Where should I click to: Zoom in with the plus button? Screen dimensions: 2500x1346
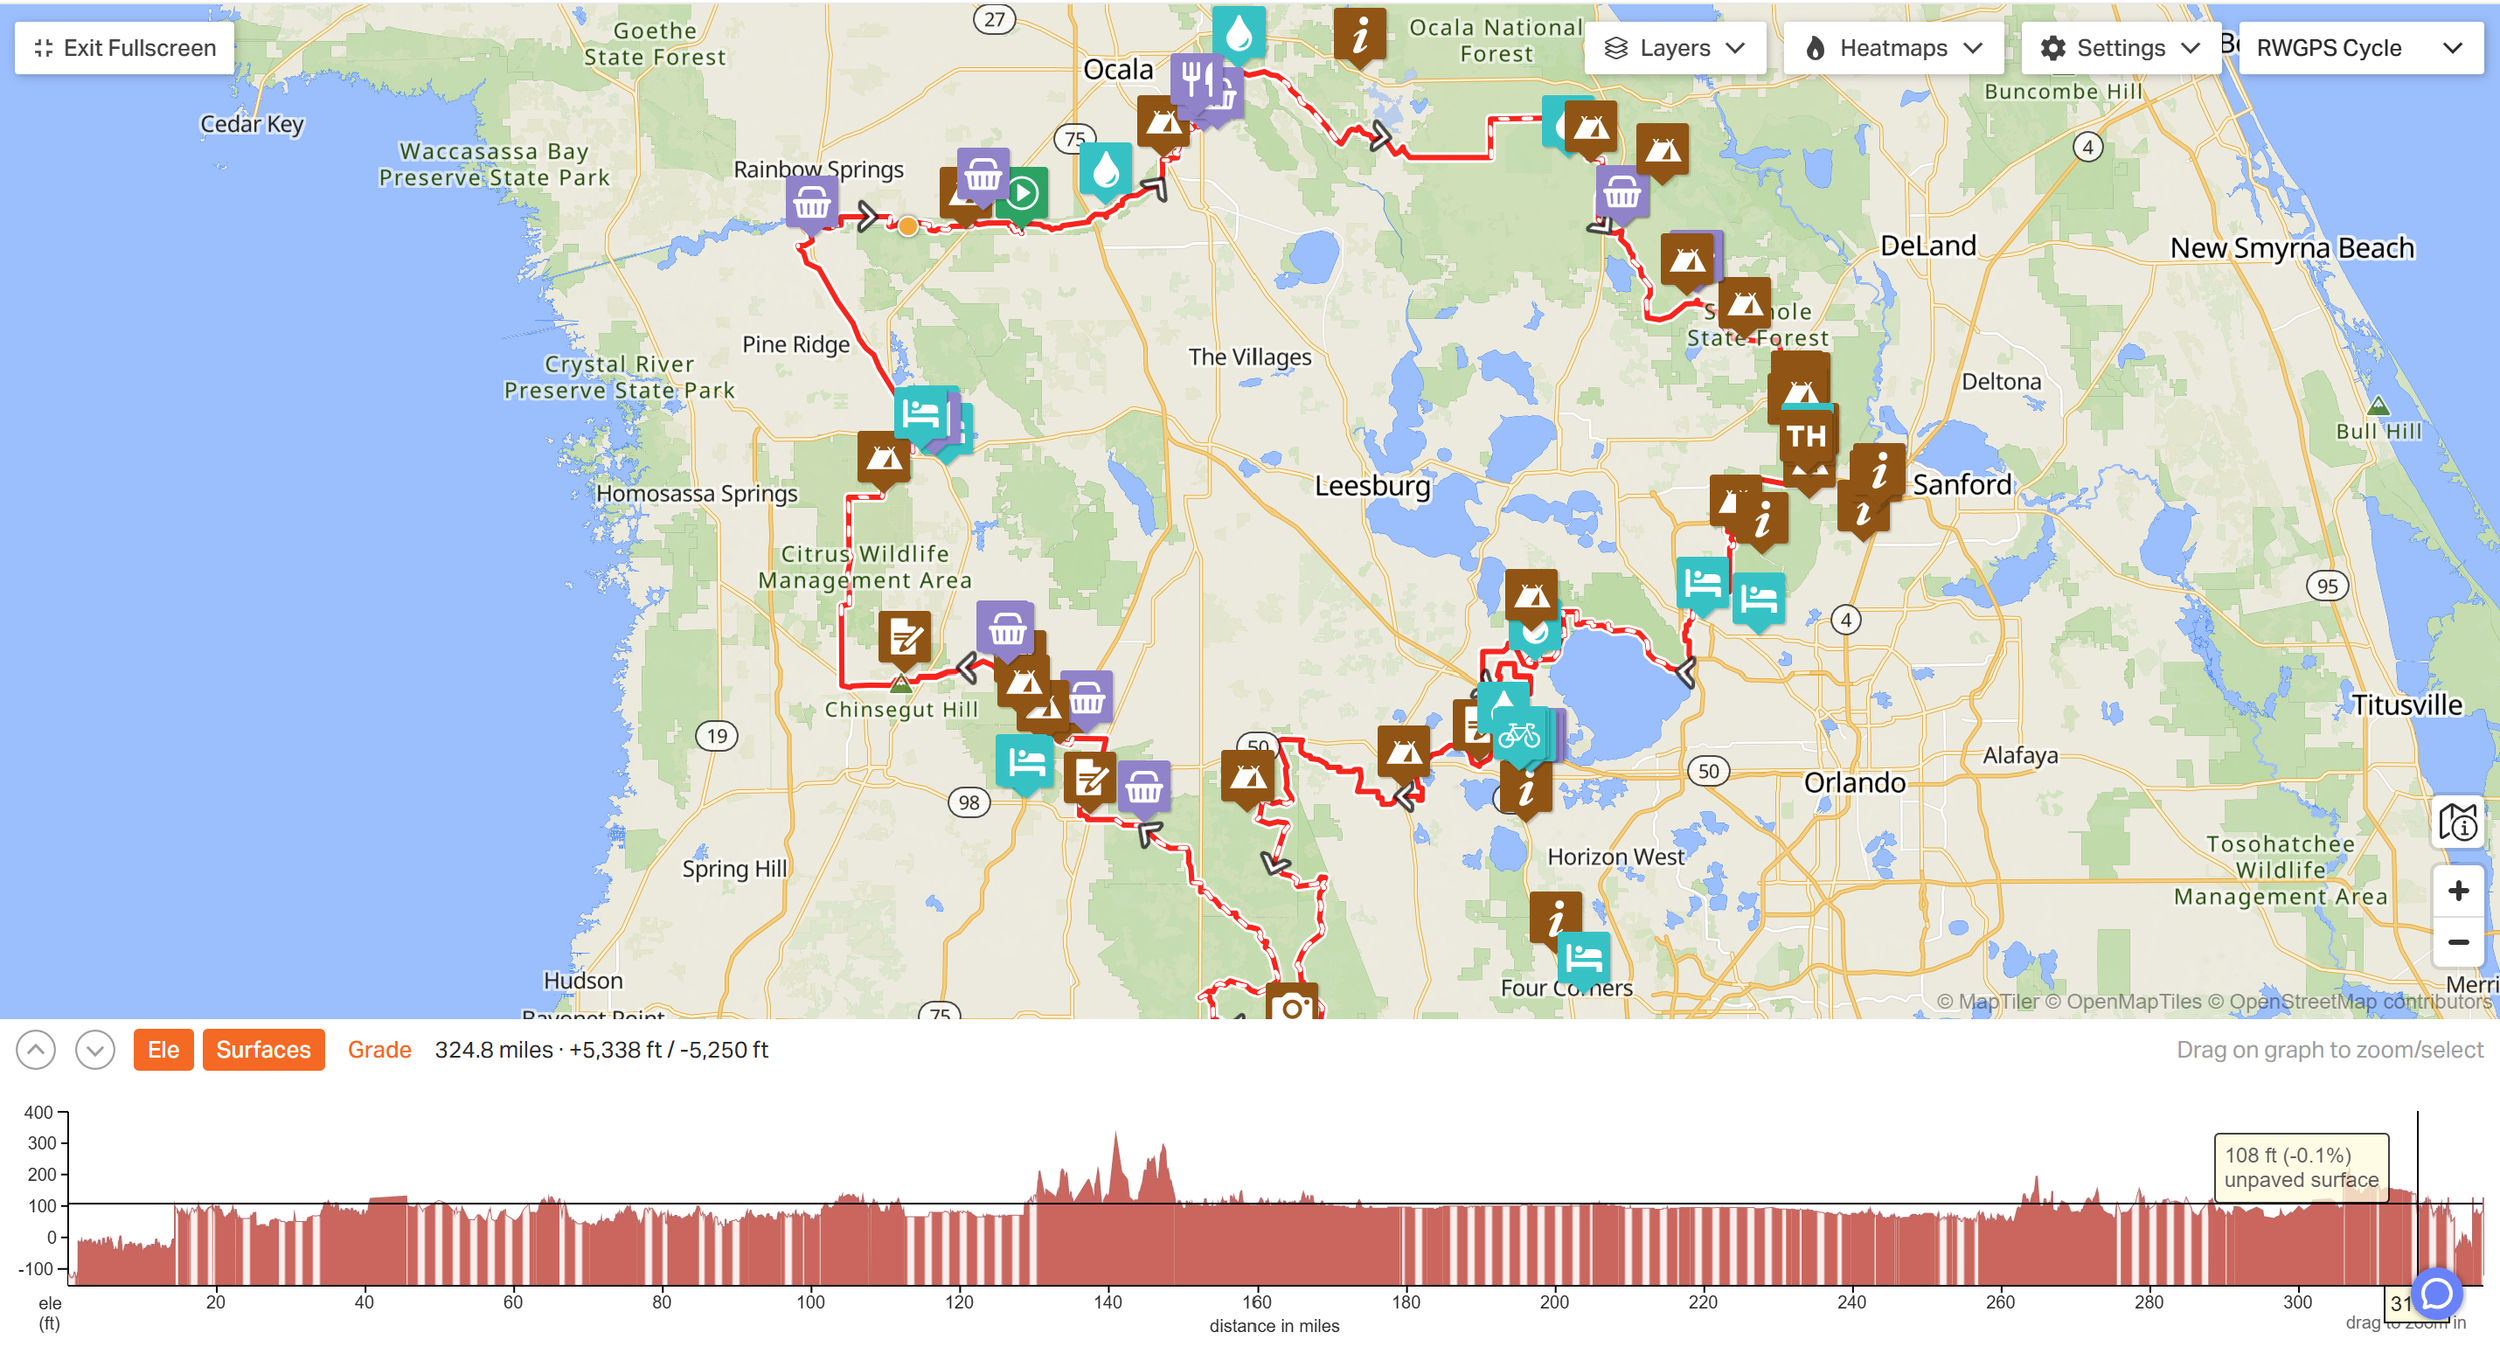point(2457,891)
